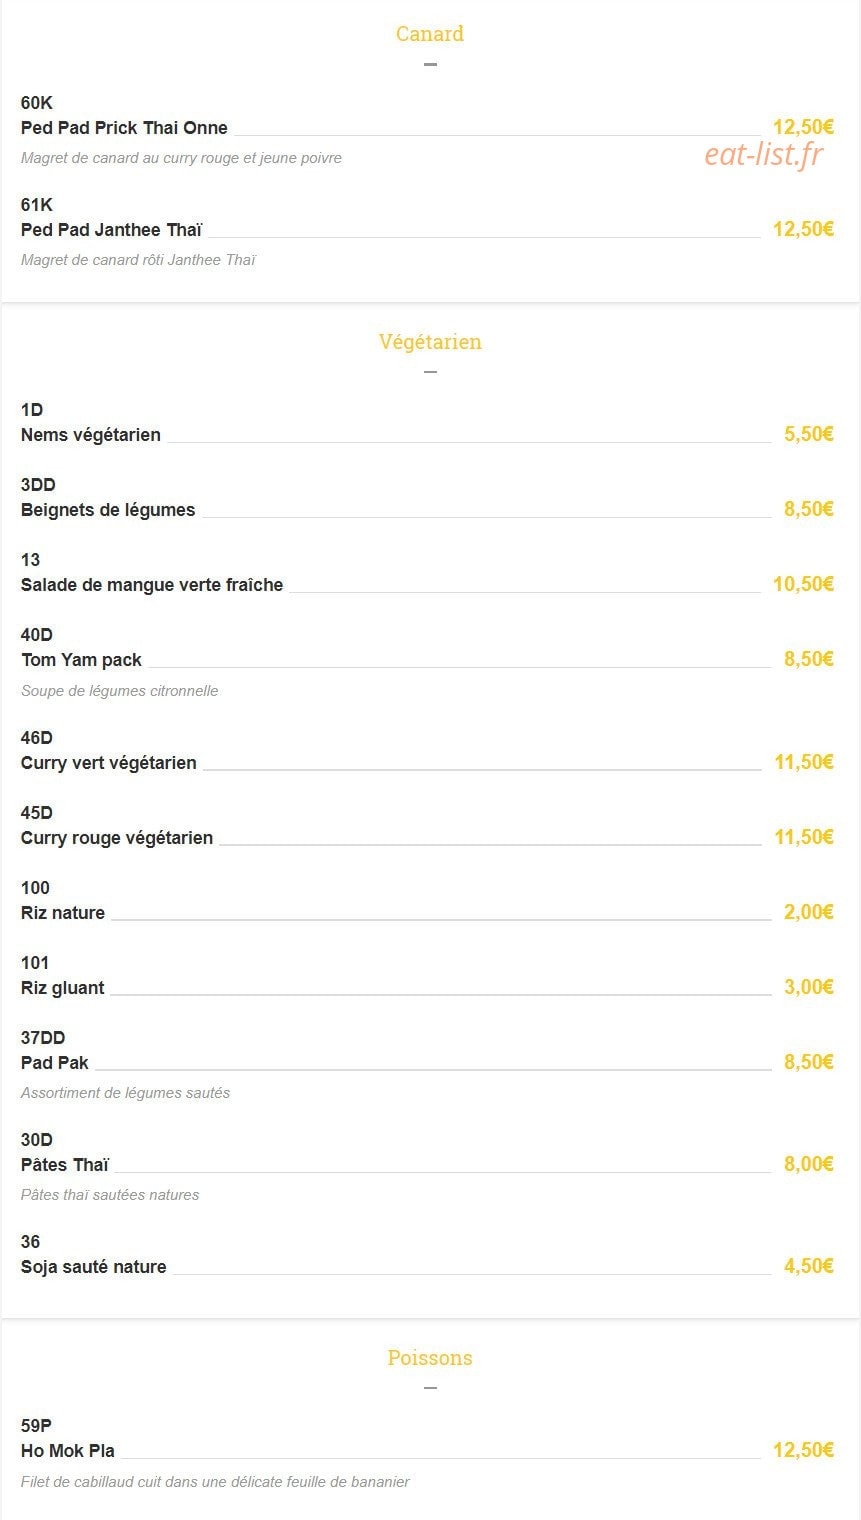861x1520 pixels.
Task: Select the Ho Mok Pla fish dish
Action: coord(68,1451)
